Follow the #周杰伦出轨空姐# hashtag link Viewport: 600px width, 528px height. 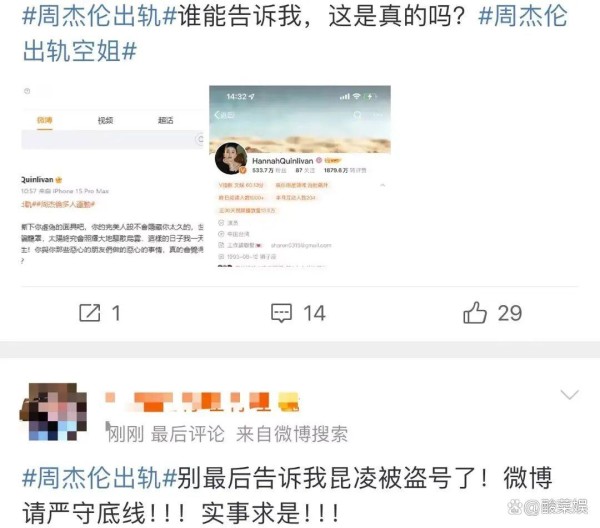(x=295, y=34)
